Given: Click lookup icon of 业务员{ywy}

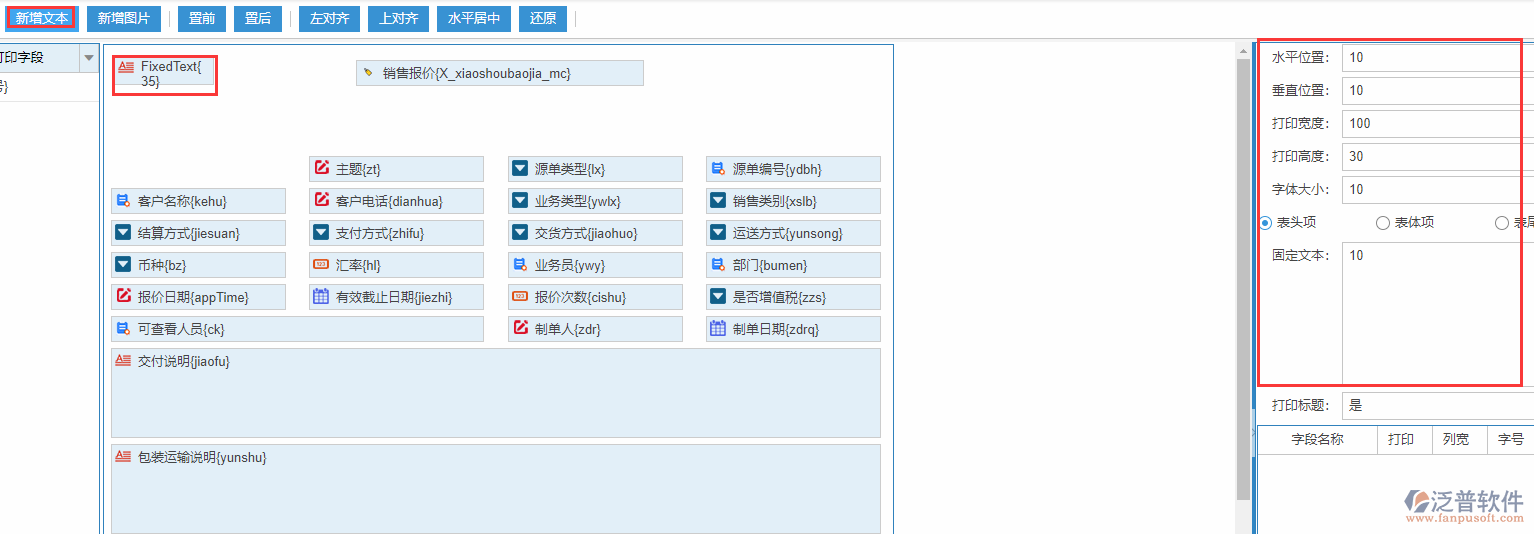Looking at the screenshot, I should [520, 264].
